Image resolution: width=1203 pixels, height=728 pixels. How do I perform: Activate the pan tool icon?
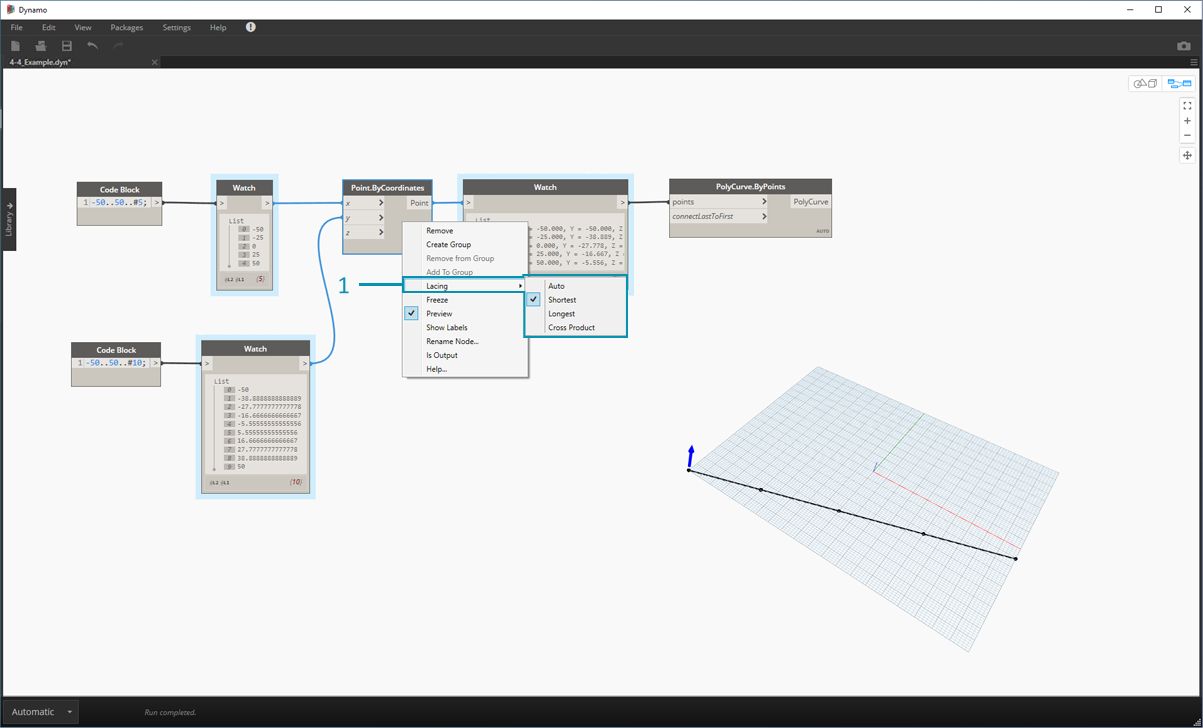[x=1187, y=155]
